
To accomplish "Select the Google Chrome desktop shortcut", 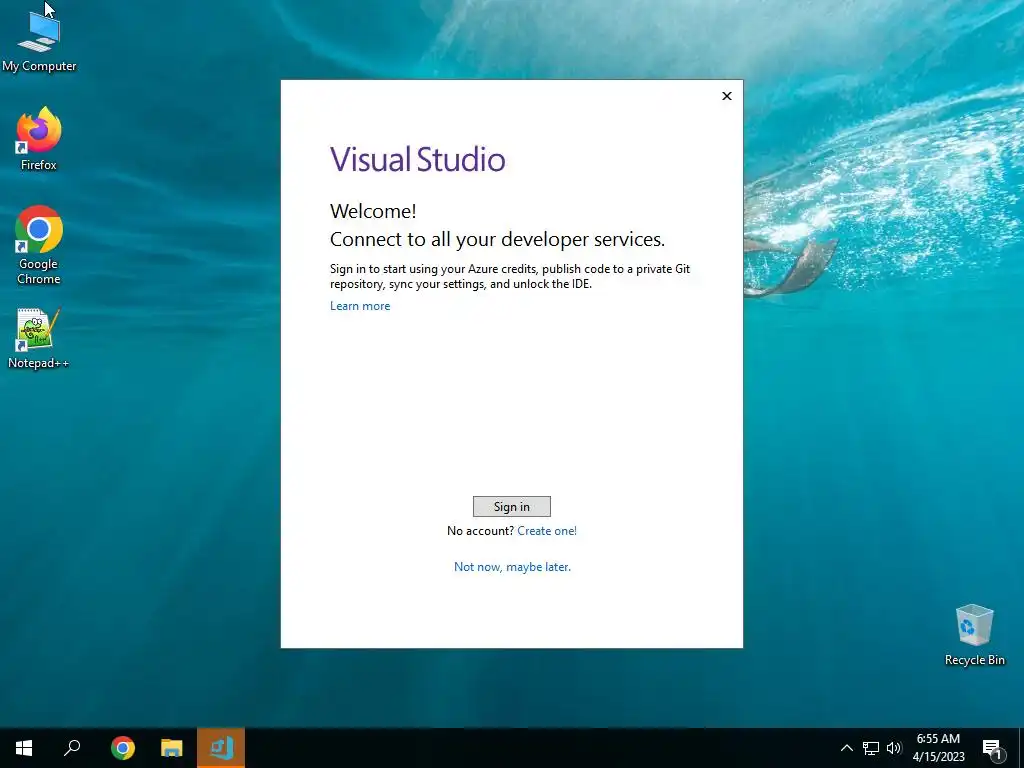I will [39, 245].
